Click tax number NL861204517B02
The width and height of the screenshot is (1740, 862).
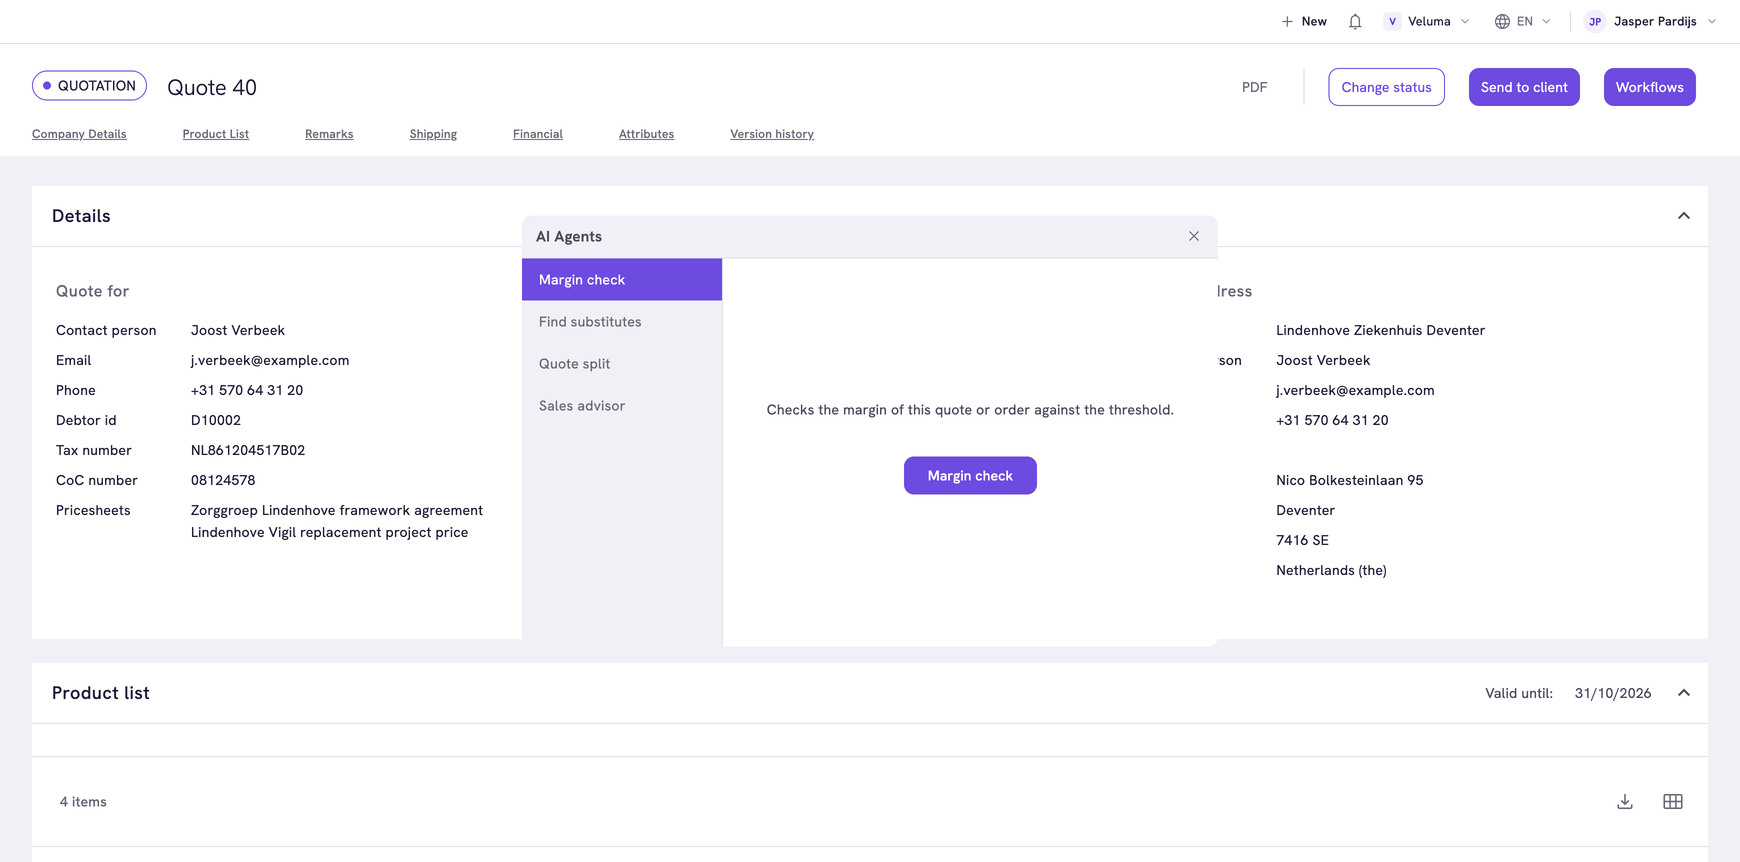click(x=248, y=450)
